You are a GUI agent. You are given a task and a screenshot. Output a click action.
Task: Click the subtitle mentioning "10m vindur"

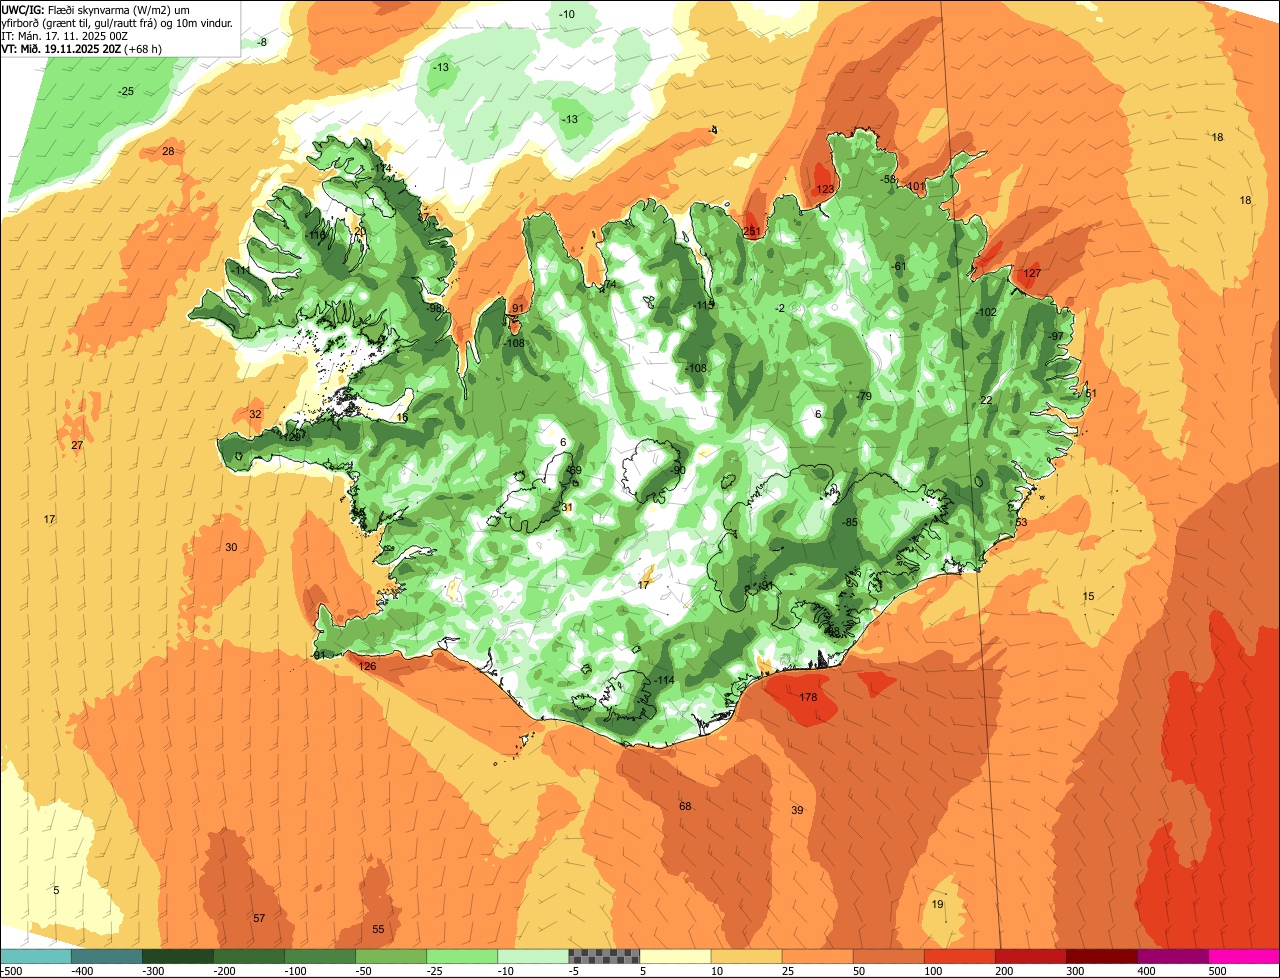coord(117,22)
